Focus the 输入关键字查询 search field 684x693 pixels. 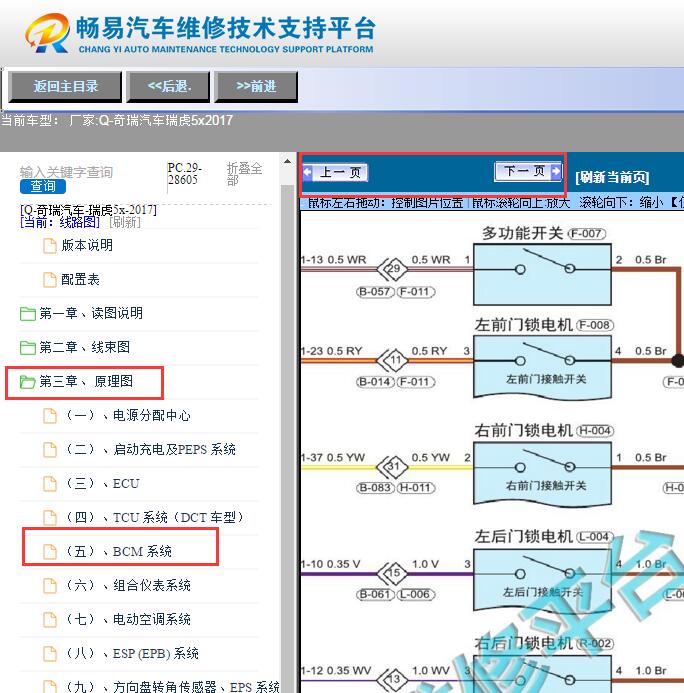66,172
